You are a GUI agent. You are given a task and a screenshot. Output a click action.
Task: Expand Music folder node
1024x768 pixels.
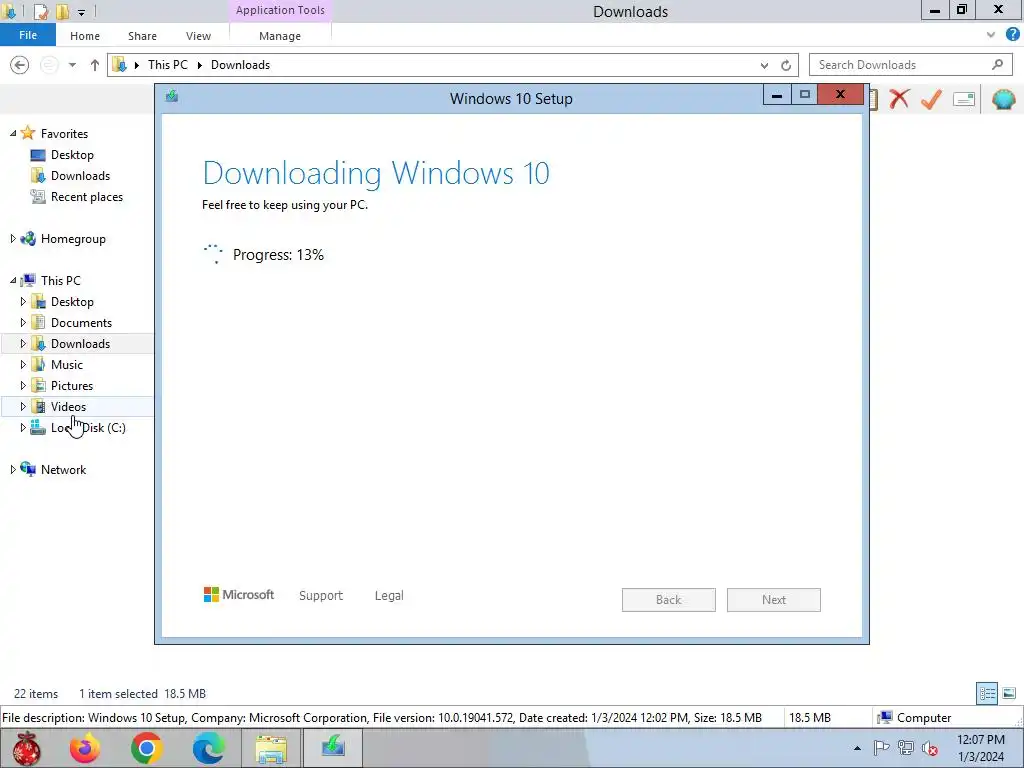23,364
